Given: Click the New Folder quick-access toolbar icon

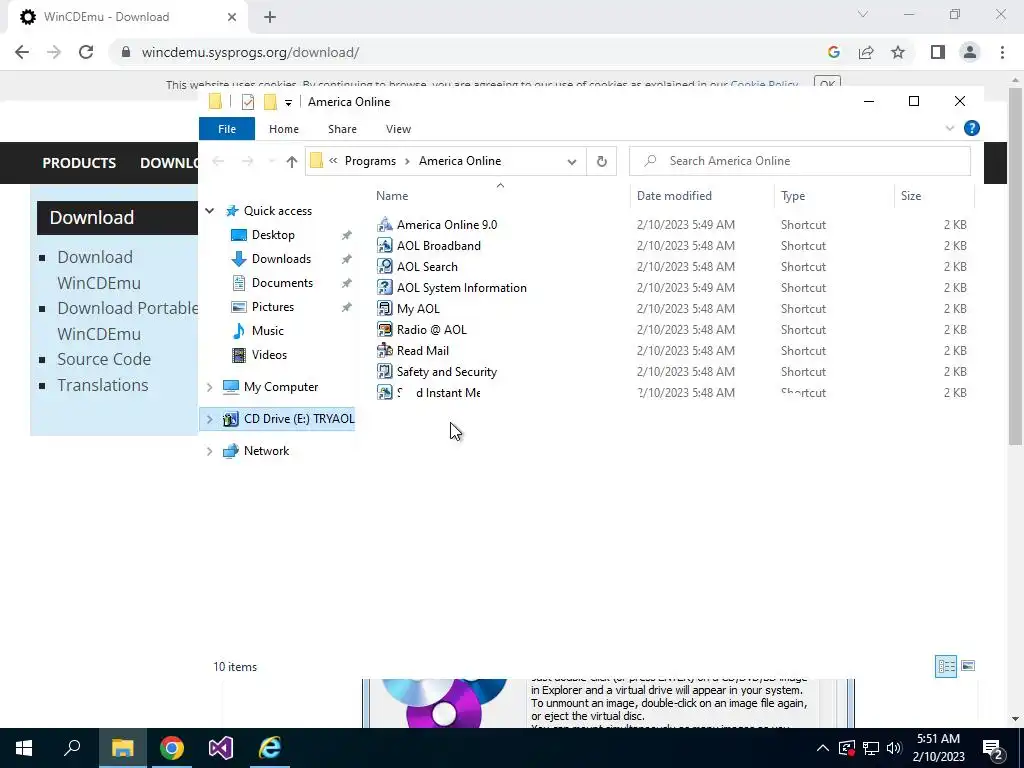Looking at the screenshot, I should click(270, 102).
